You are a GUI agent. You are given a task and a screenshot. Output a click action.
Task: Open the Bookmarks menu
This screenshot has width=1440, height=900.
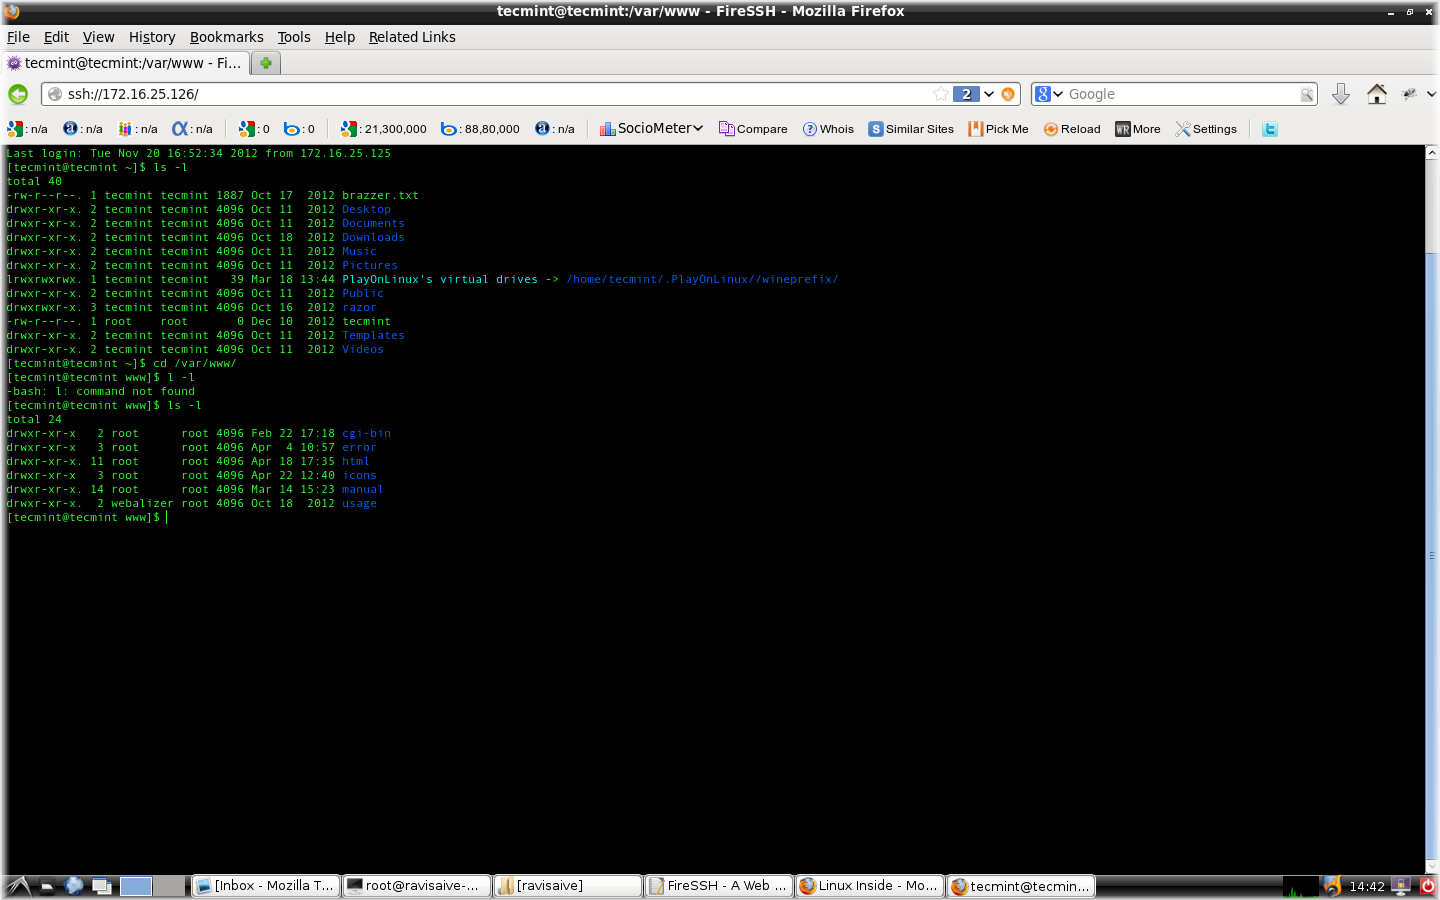point(226,37)
